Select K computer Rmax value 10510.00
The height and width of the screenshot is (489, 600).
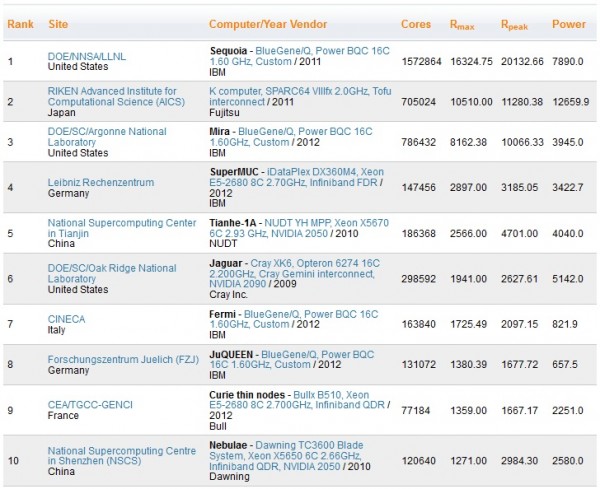[471, 102]
